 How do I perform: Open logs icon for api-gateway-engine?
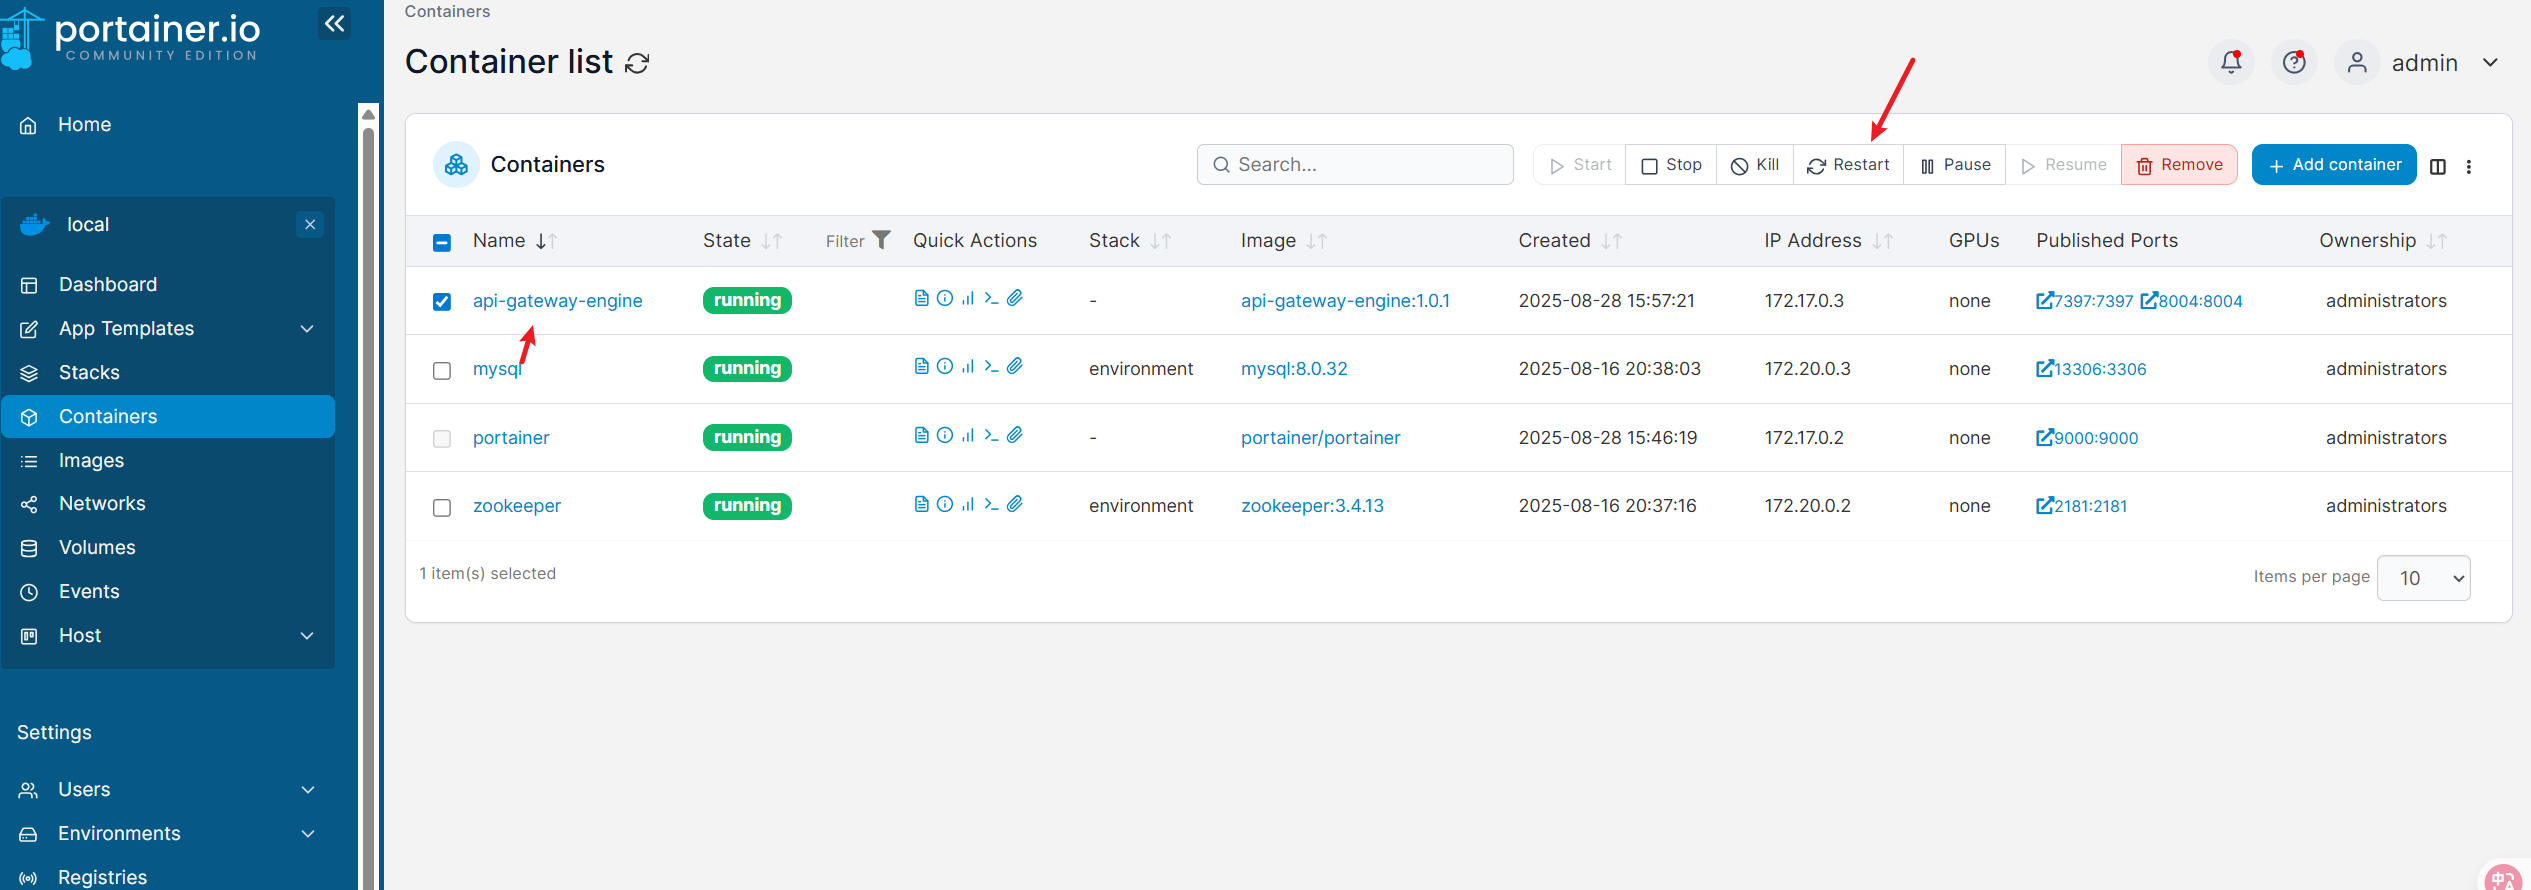(921, 298)
